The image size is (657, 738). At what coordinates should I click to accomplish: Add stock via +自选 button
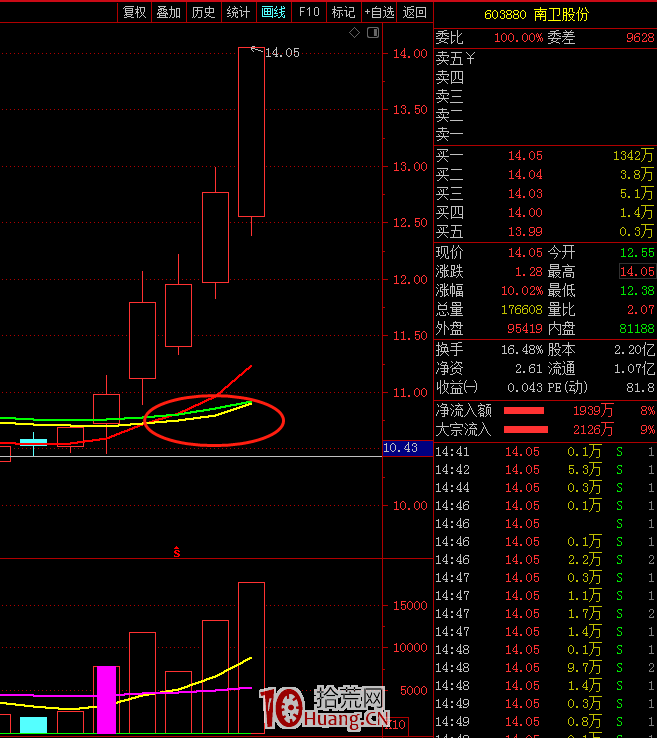tap(379, 12)
